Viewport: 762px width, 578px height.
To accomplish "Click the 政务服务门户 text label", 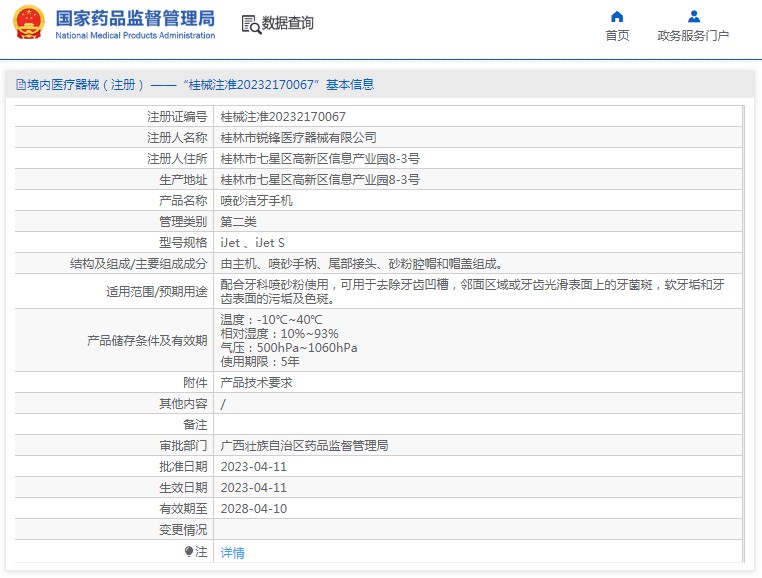I will [693, 35].
